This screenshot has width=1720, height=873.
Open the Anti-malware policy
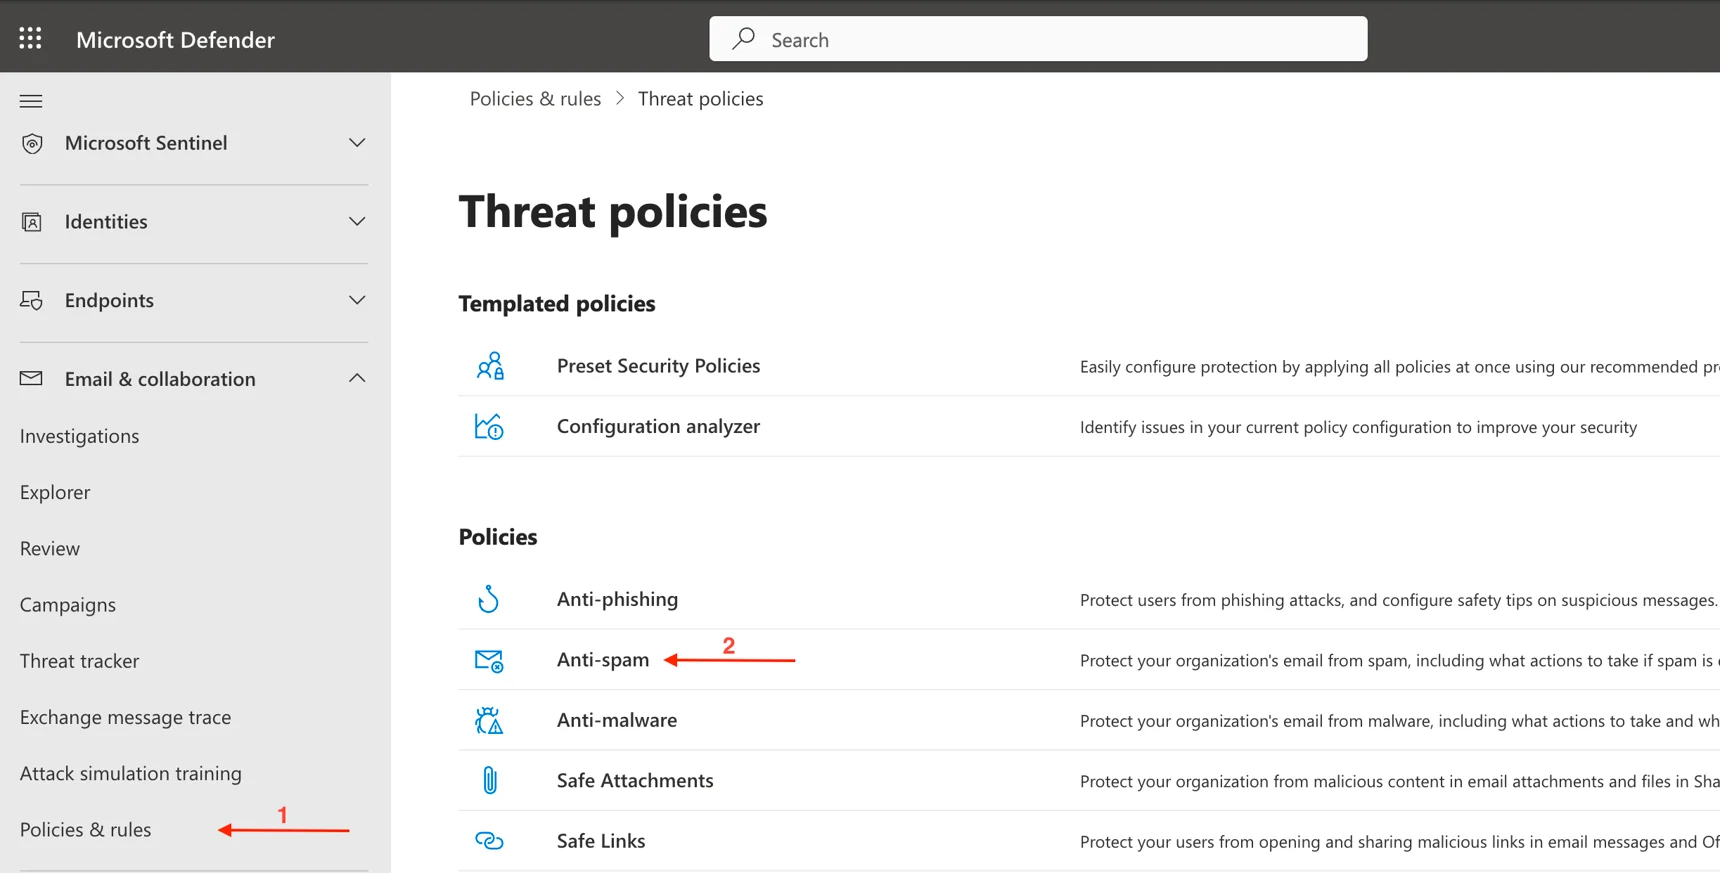(x=617, y=720)
